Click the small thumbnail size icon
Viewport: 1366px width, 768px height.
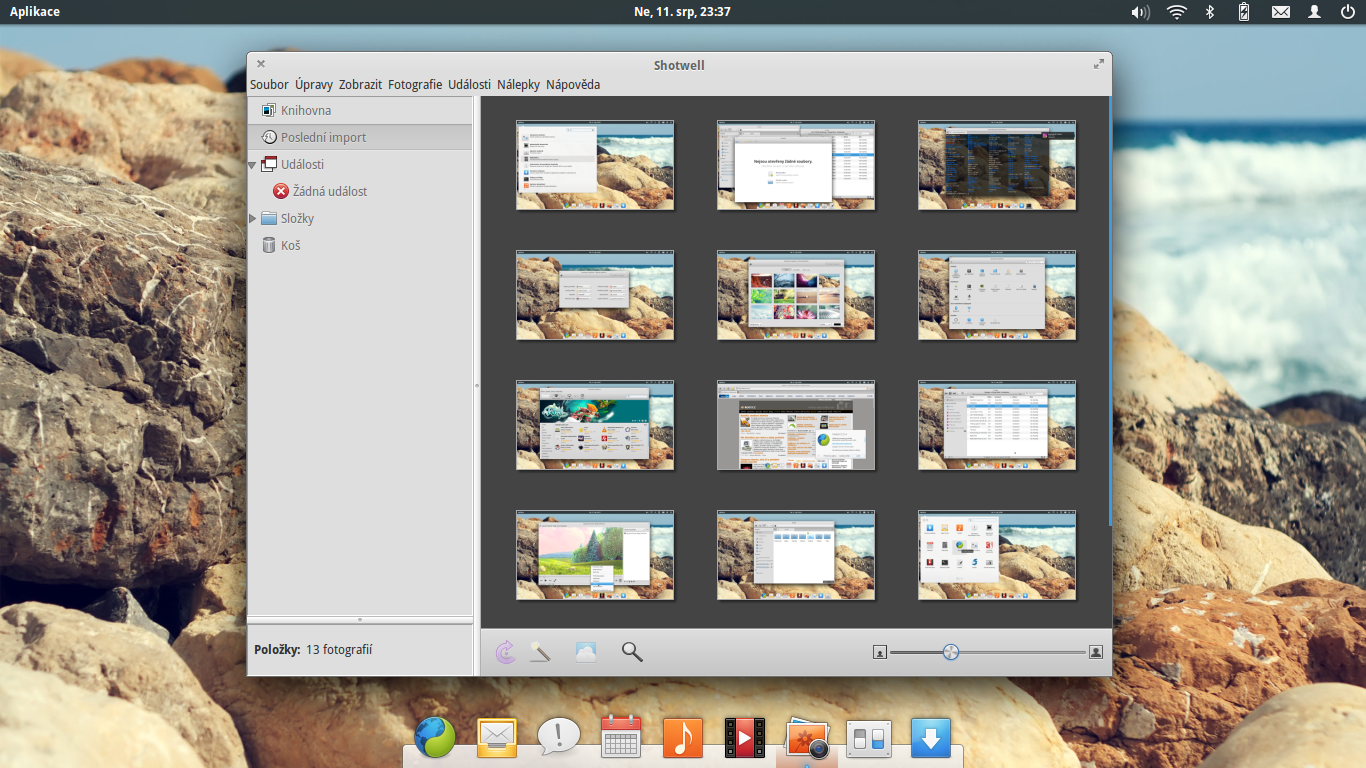pos(878,651)
